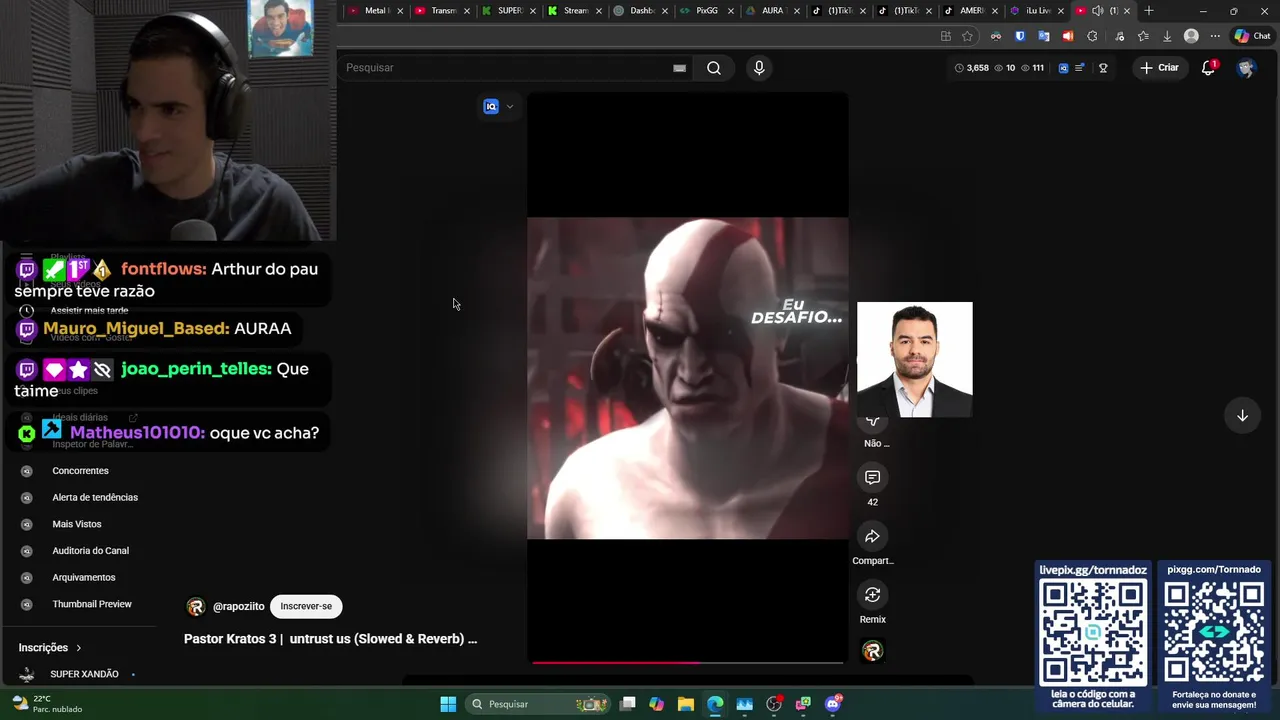The width and height of the screenshot is (1280, 720).
Task: Expand Inscrições section chevron
Action: pos(79,648)
